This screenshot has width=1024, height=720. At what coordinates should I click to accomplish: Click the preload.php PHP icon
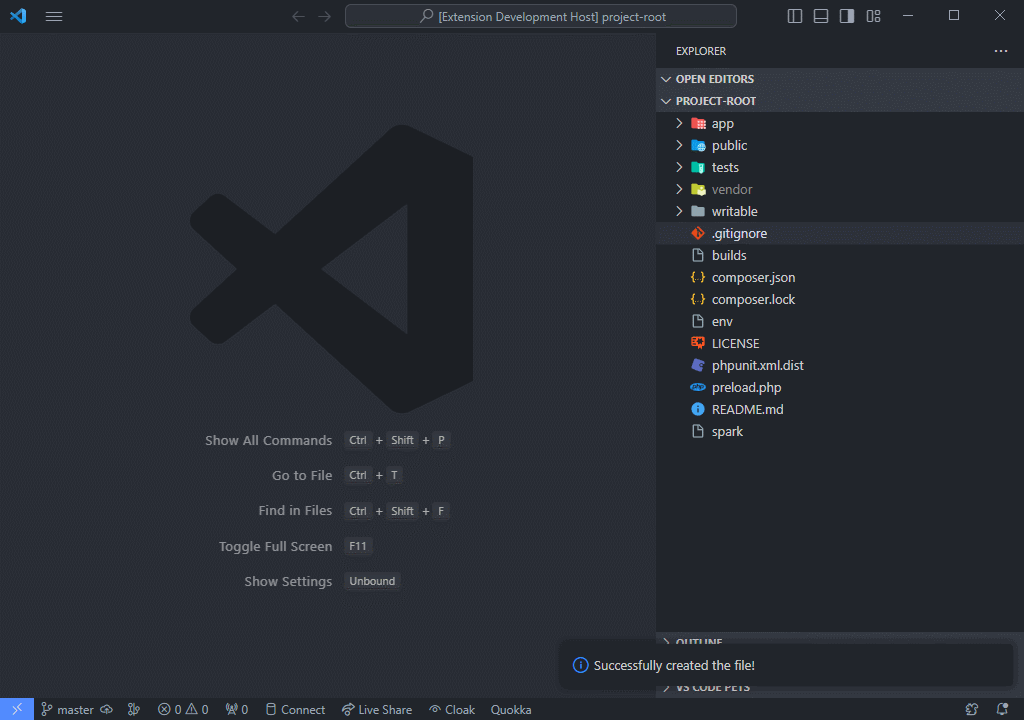[x=698, y=387]
